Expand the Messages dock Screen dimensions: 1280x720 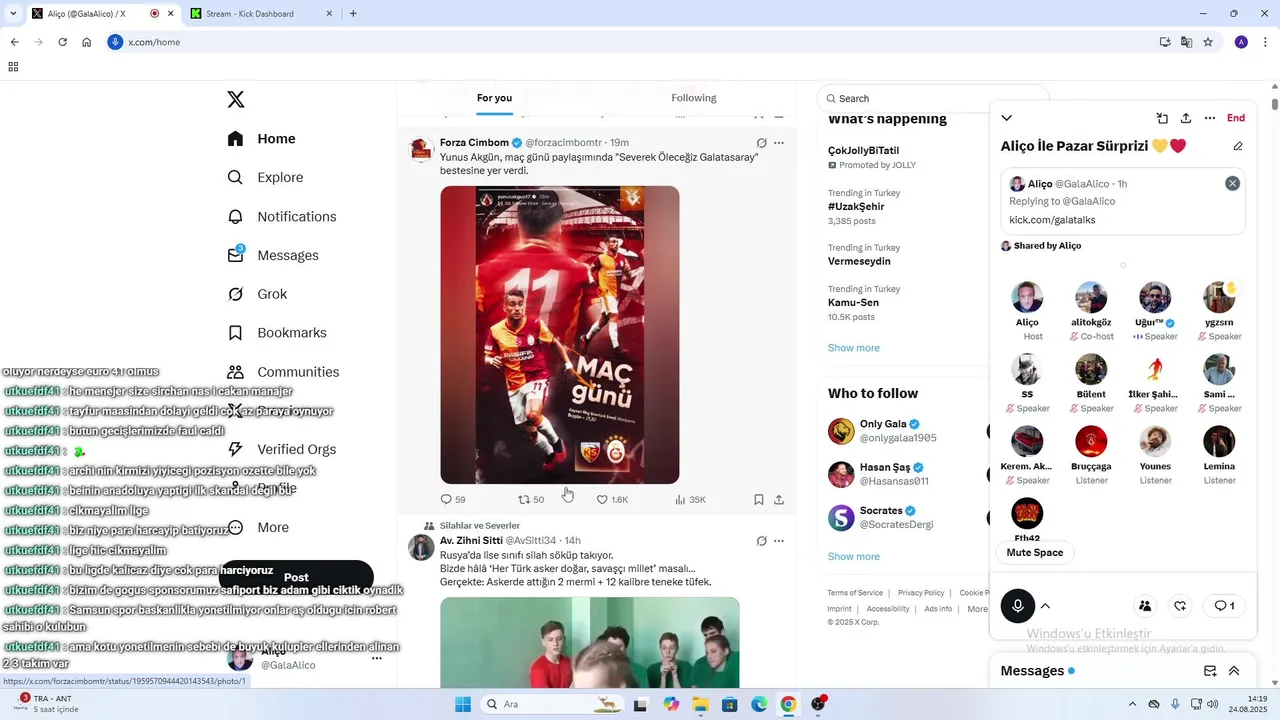(x=1234, y=671)
